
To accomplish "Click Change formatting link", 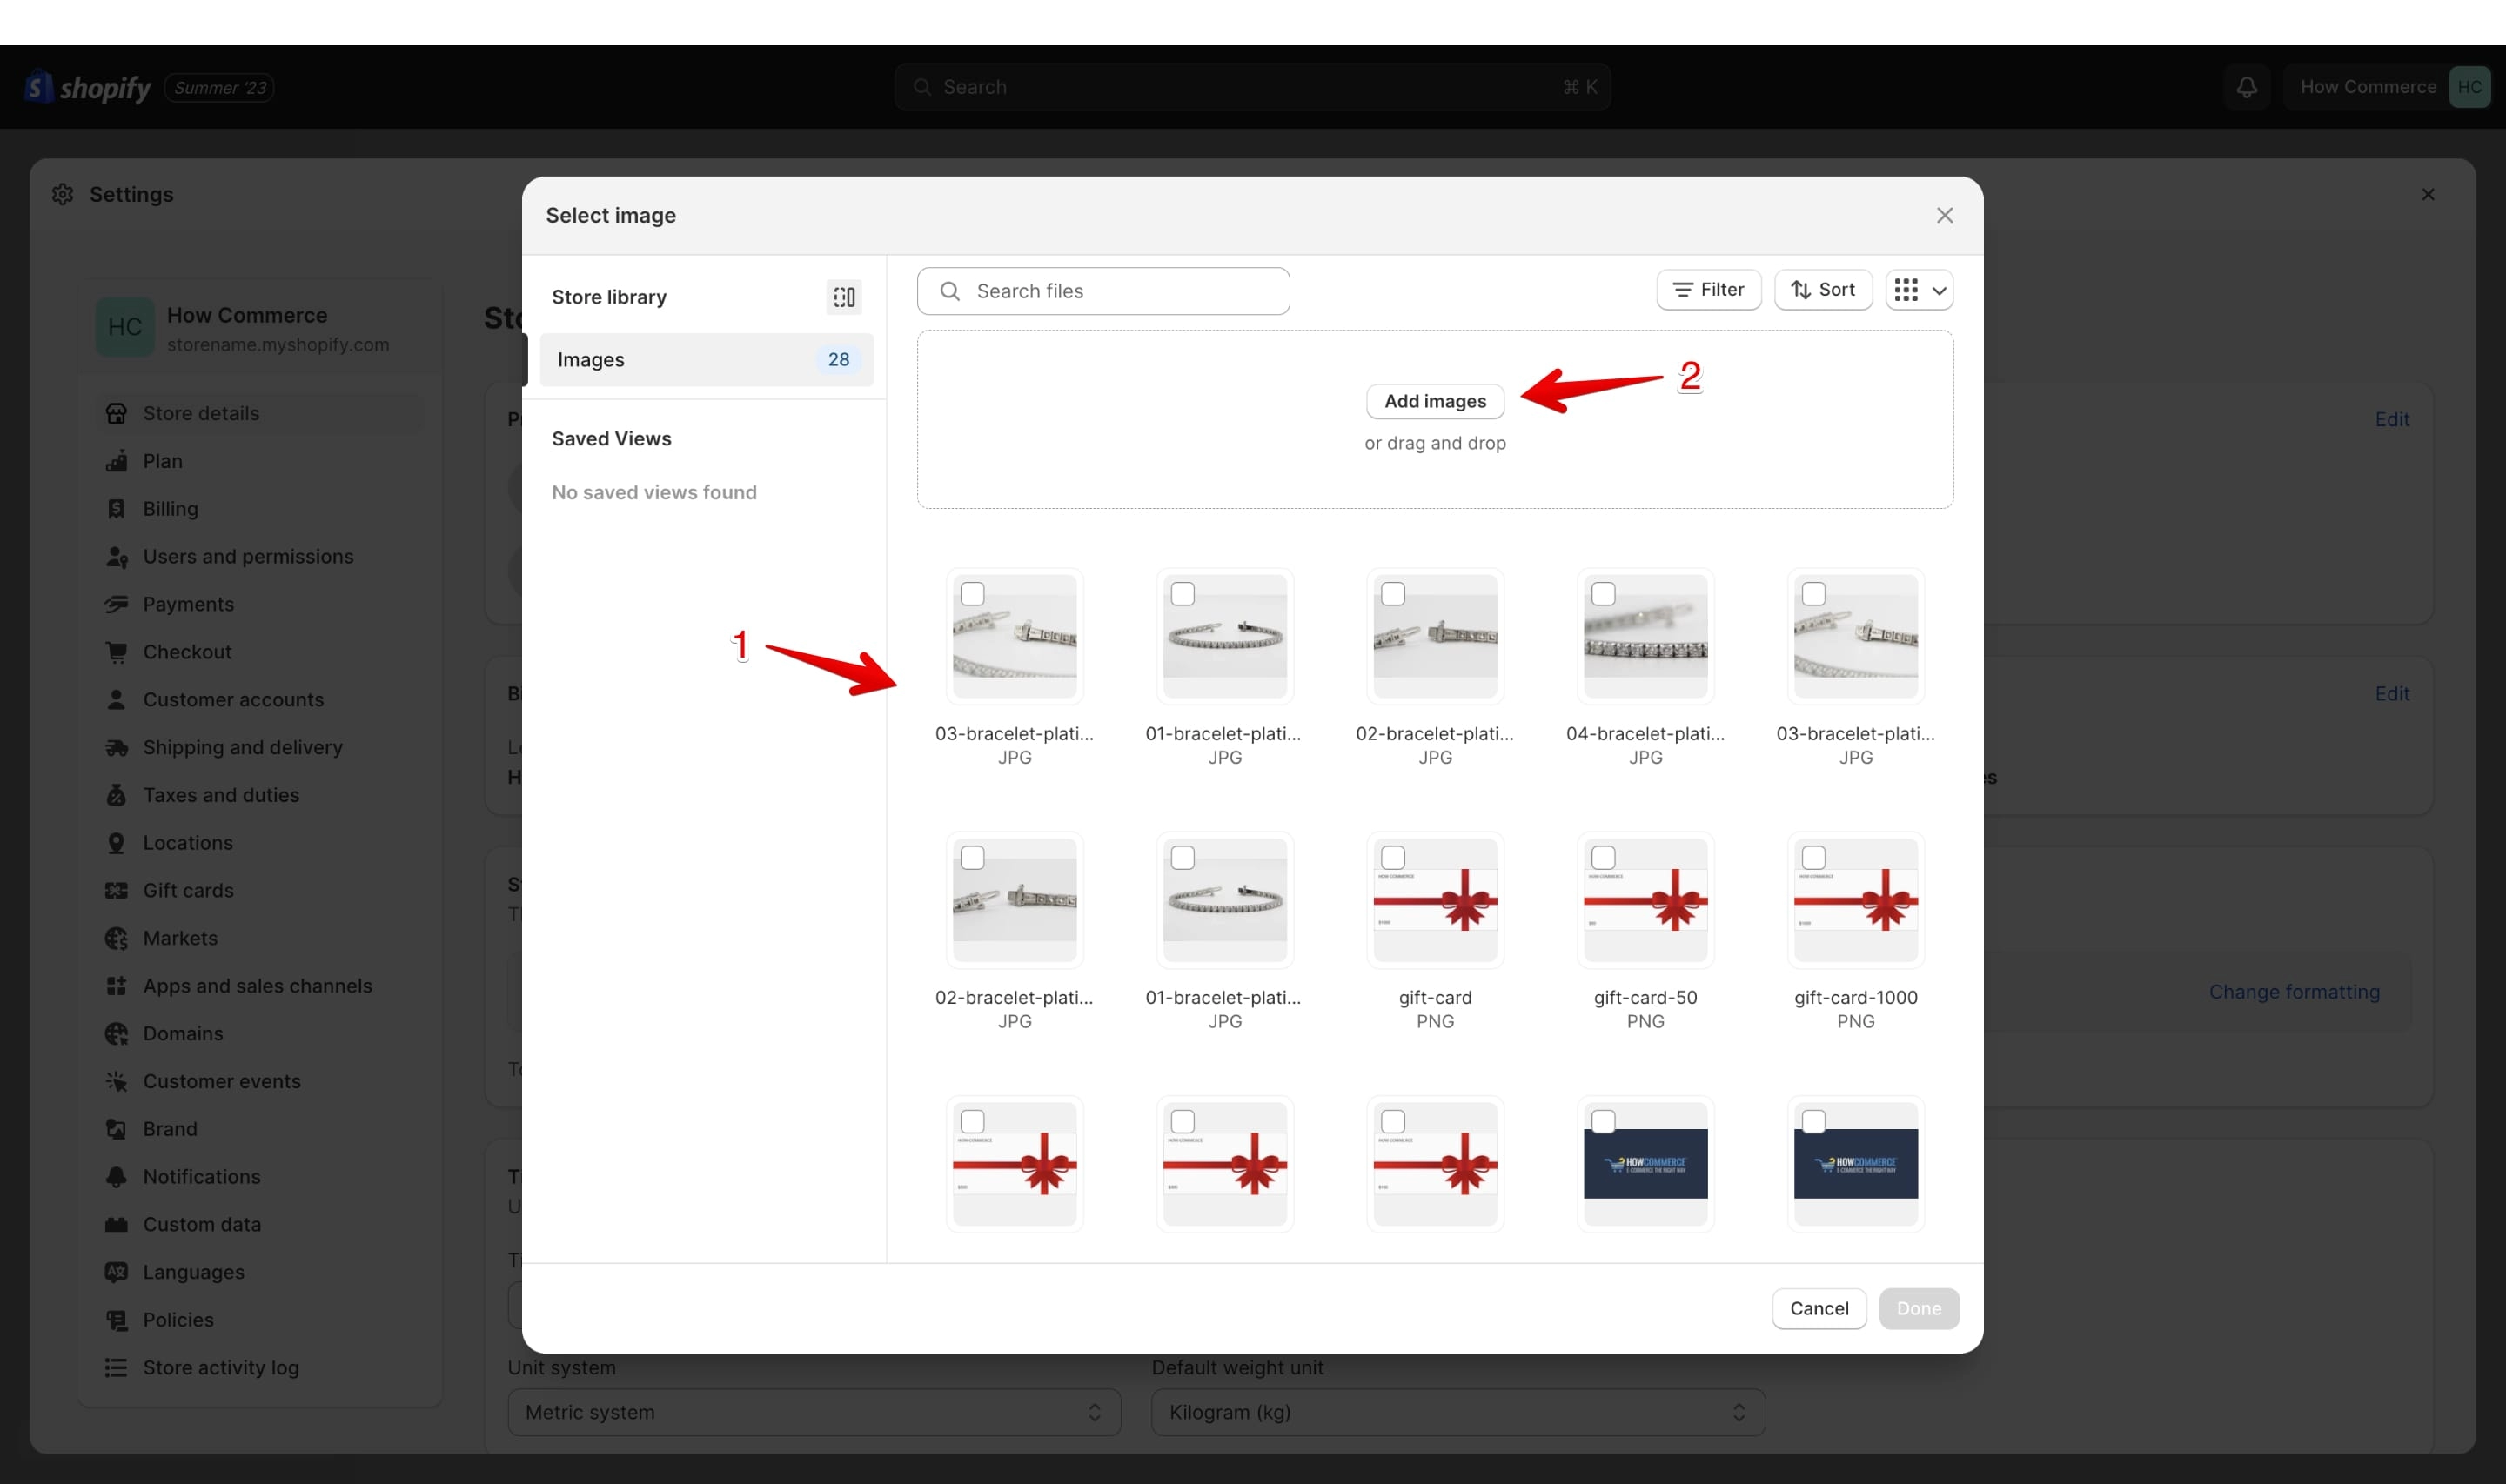I will (x=2294, y=992).
